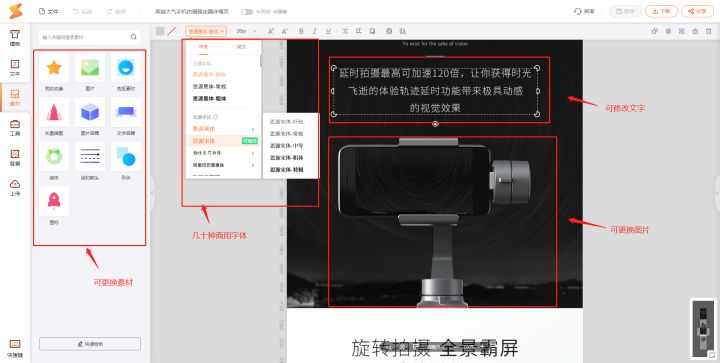Contact support via the headset 客服 icon
Screen dimensions: 720x363
(x=584, y=11)
